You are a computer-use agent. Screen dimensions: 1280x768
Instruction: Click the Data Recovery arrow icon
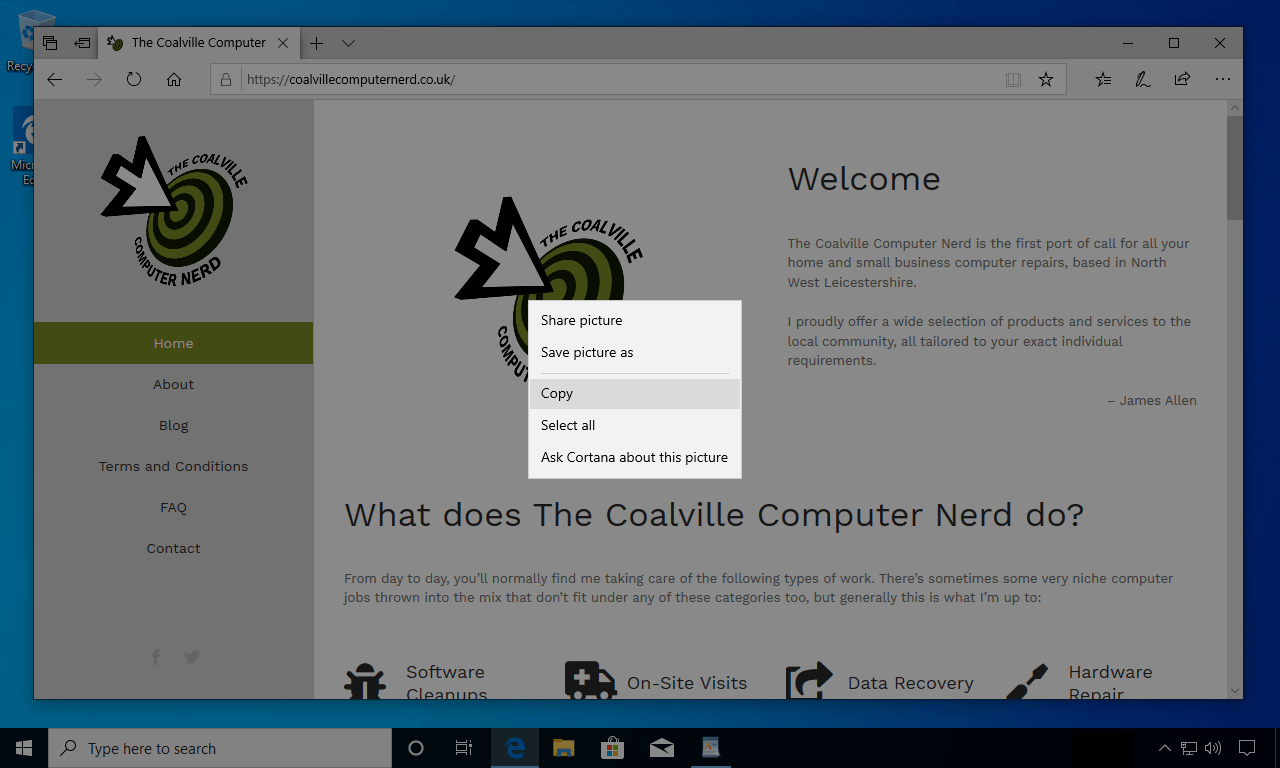pyautogui.click(x=810, y=680)
